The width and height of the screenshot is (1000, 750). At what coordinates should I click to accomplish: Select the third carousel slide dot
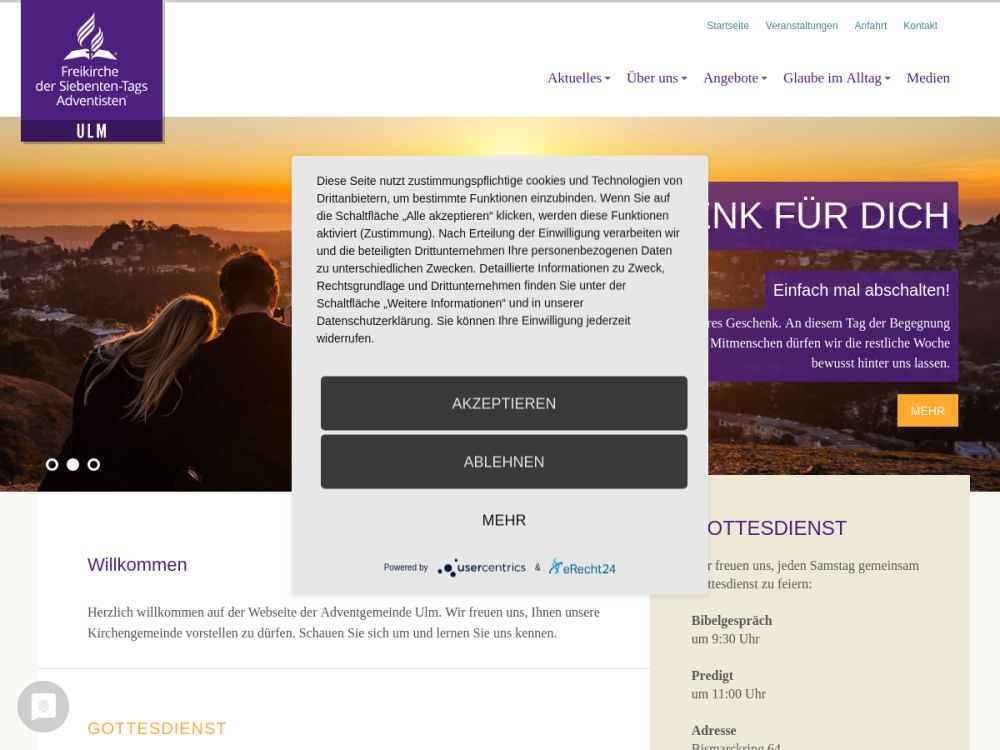pos(94,464)
